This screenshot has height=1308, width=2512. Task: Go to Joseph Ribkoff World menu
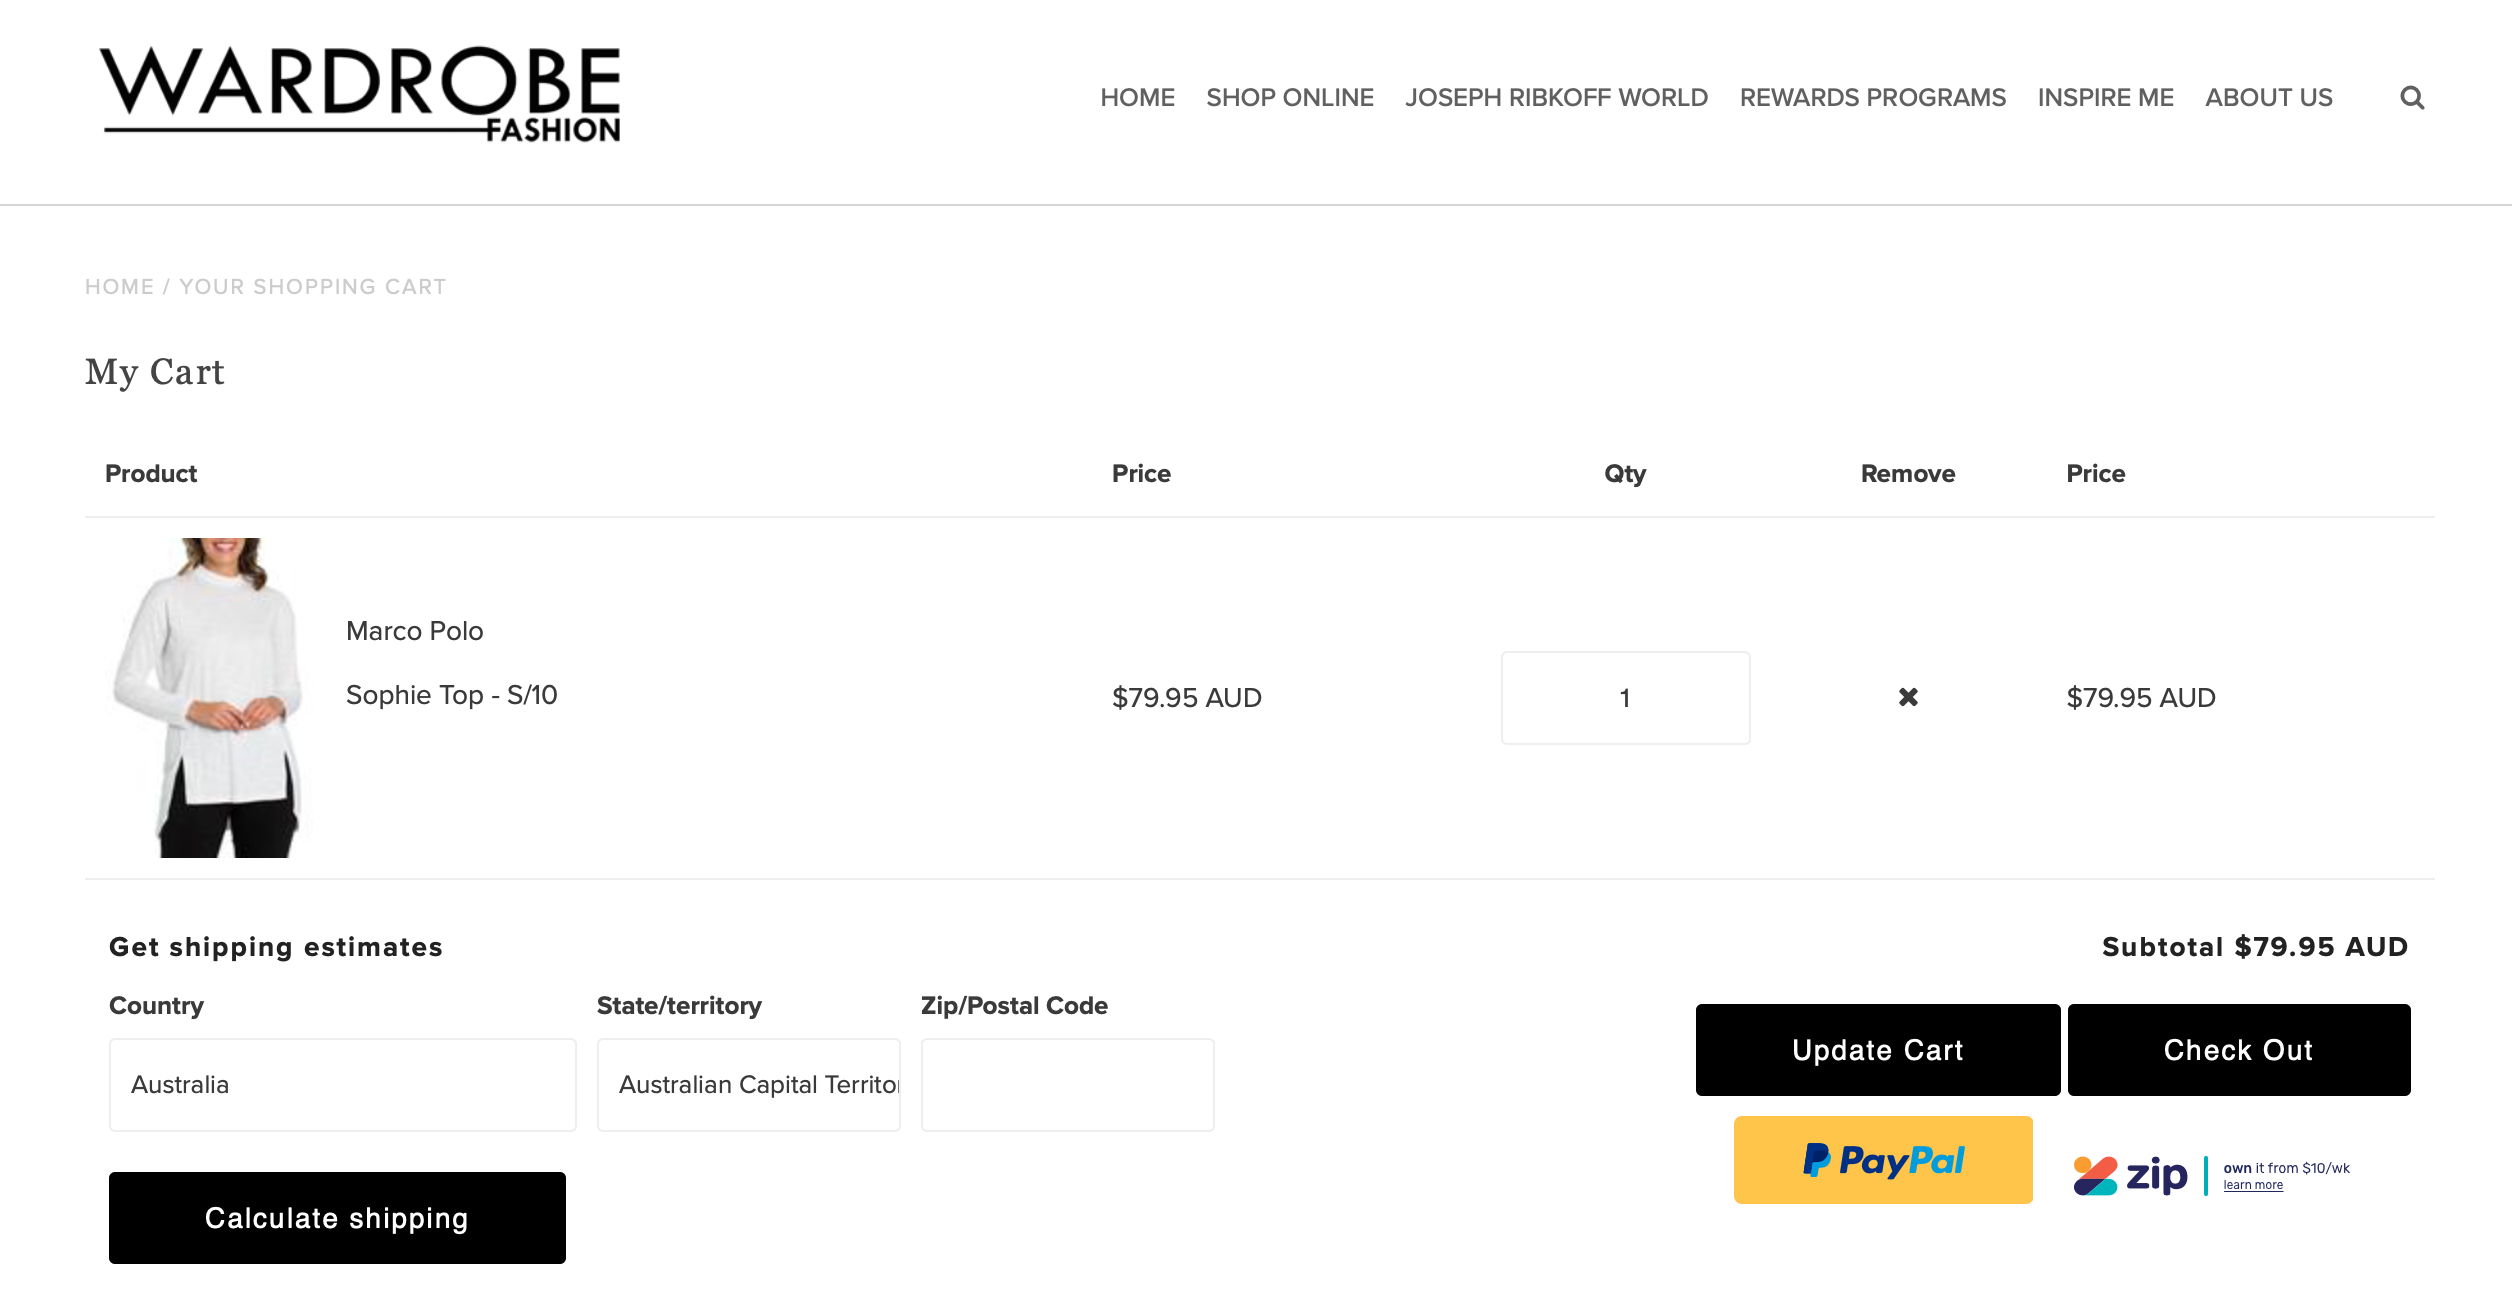pos(1556,98)
